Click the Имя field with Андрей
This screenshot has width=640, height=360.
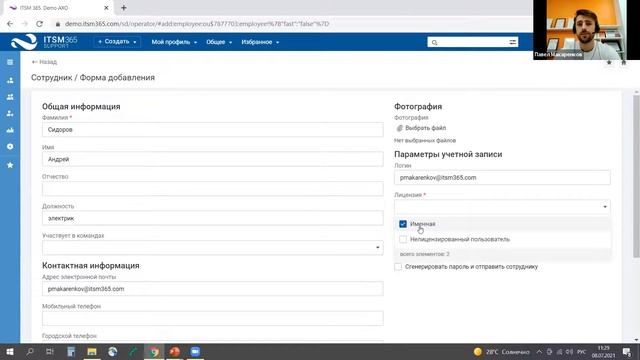[213, 159]
